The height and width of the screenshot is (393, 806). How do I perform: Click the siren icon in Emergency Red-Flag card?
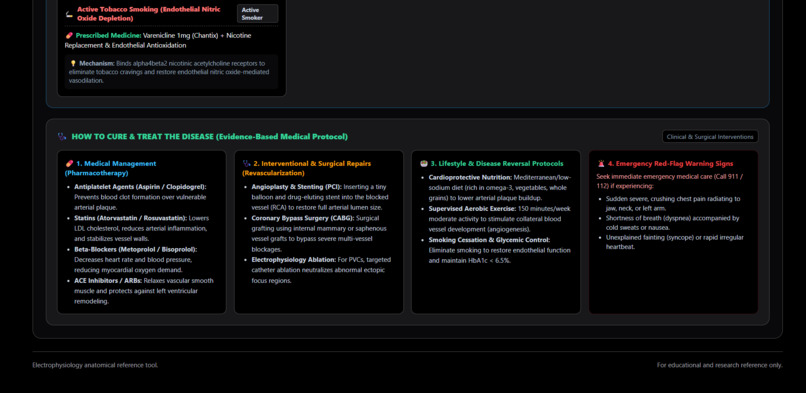click(601, 163)
